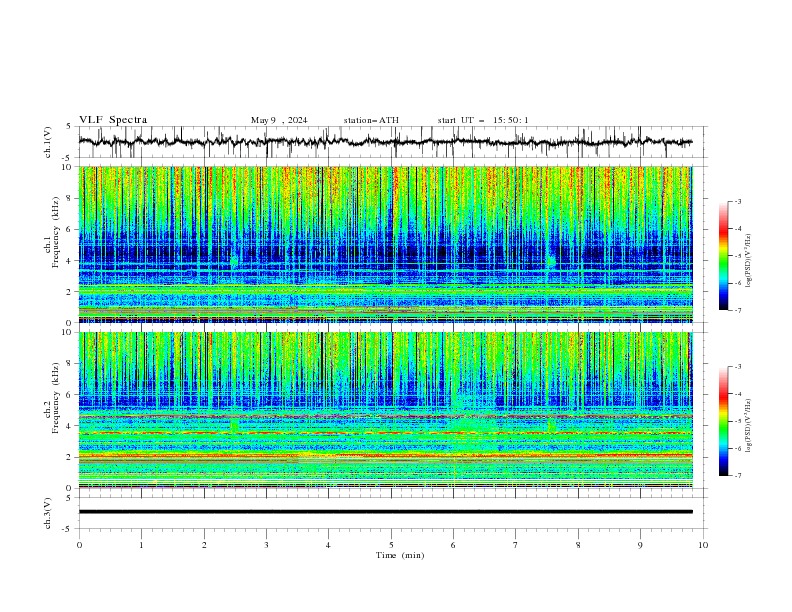Click the ch.2 spectrogram color scale bar
792x612 pixels.
[723, 421]
